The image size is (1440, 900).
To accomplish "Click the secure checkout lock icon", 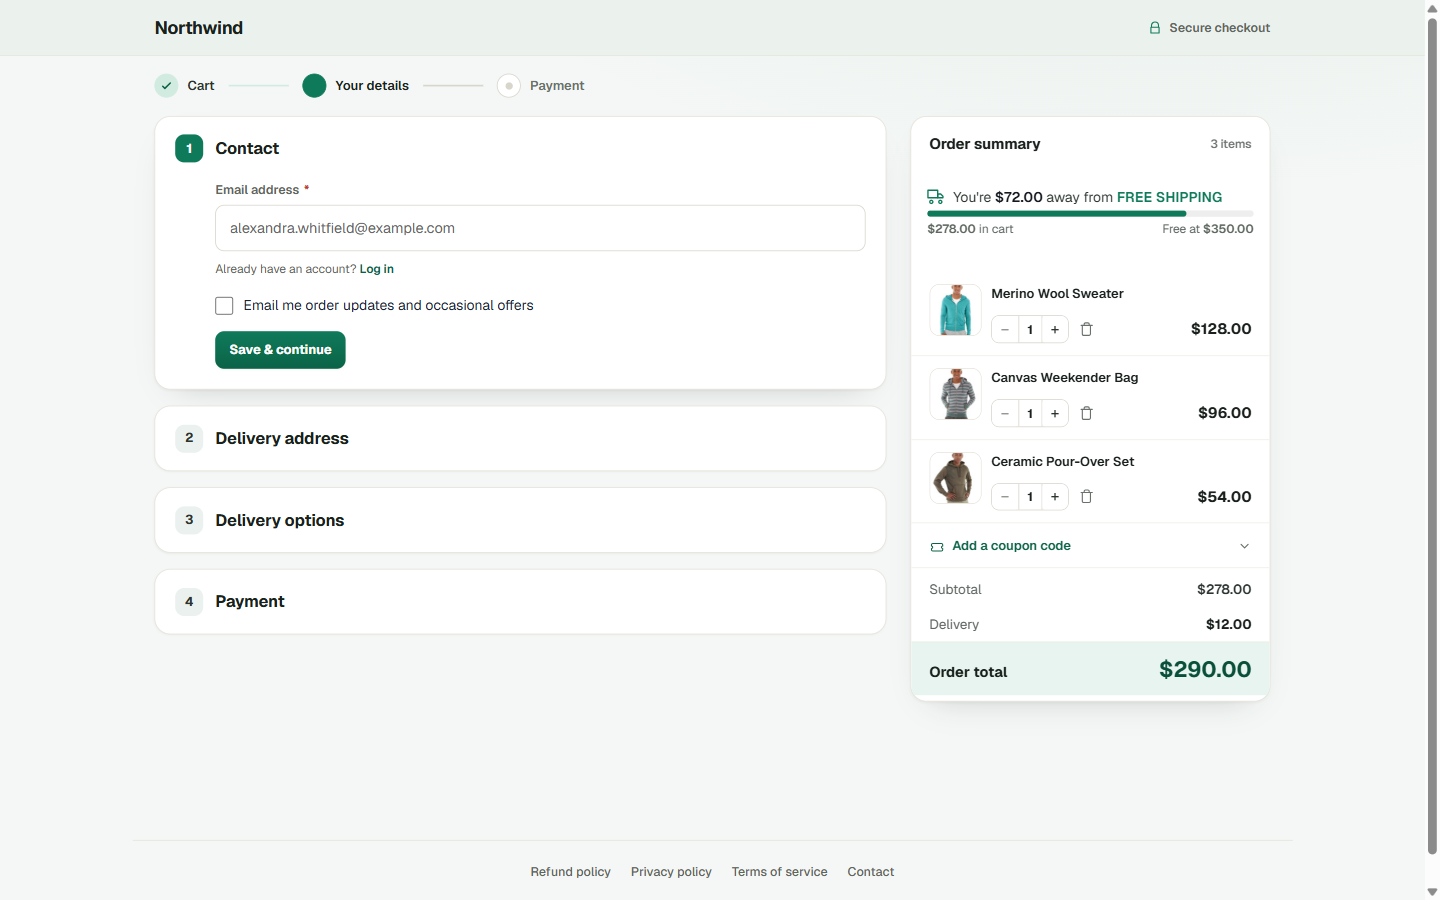I will pos(1155,28).
